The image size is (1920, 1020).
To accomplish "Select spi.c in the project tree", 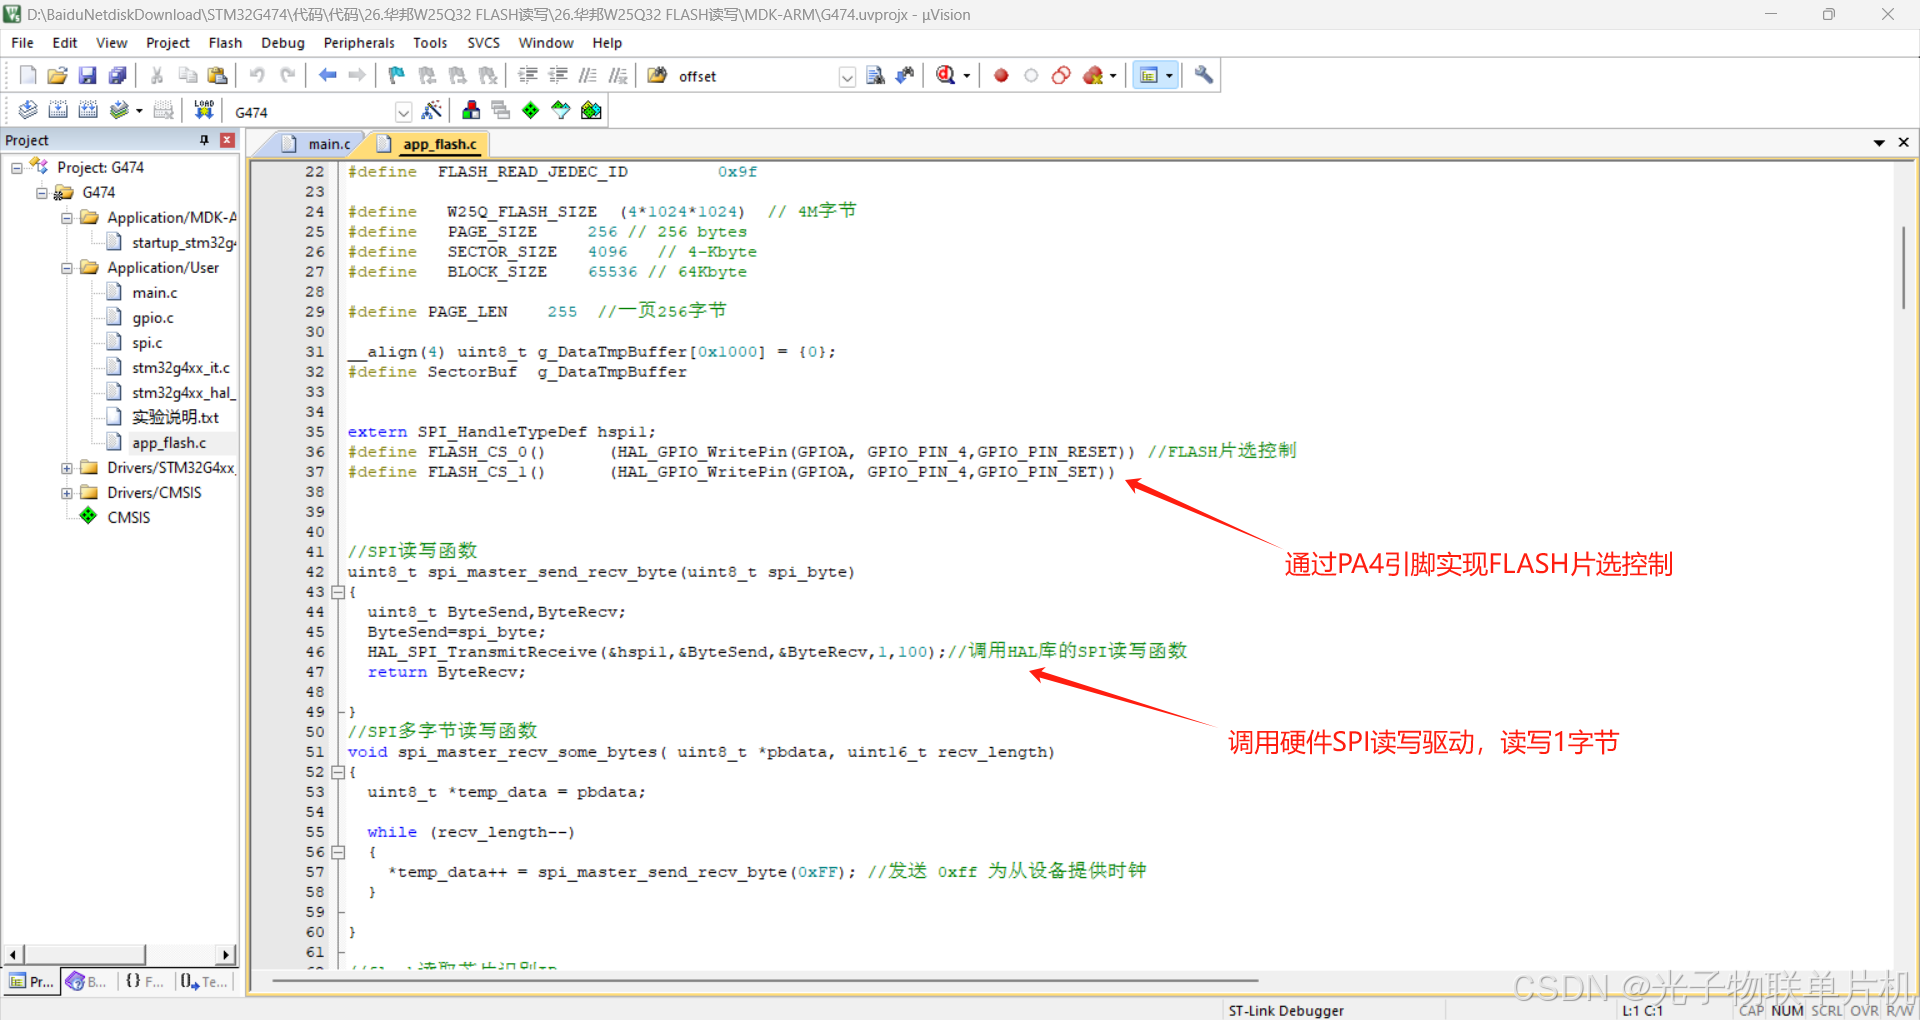I will coord(147,343).
